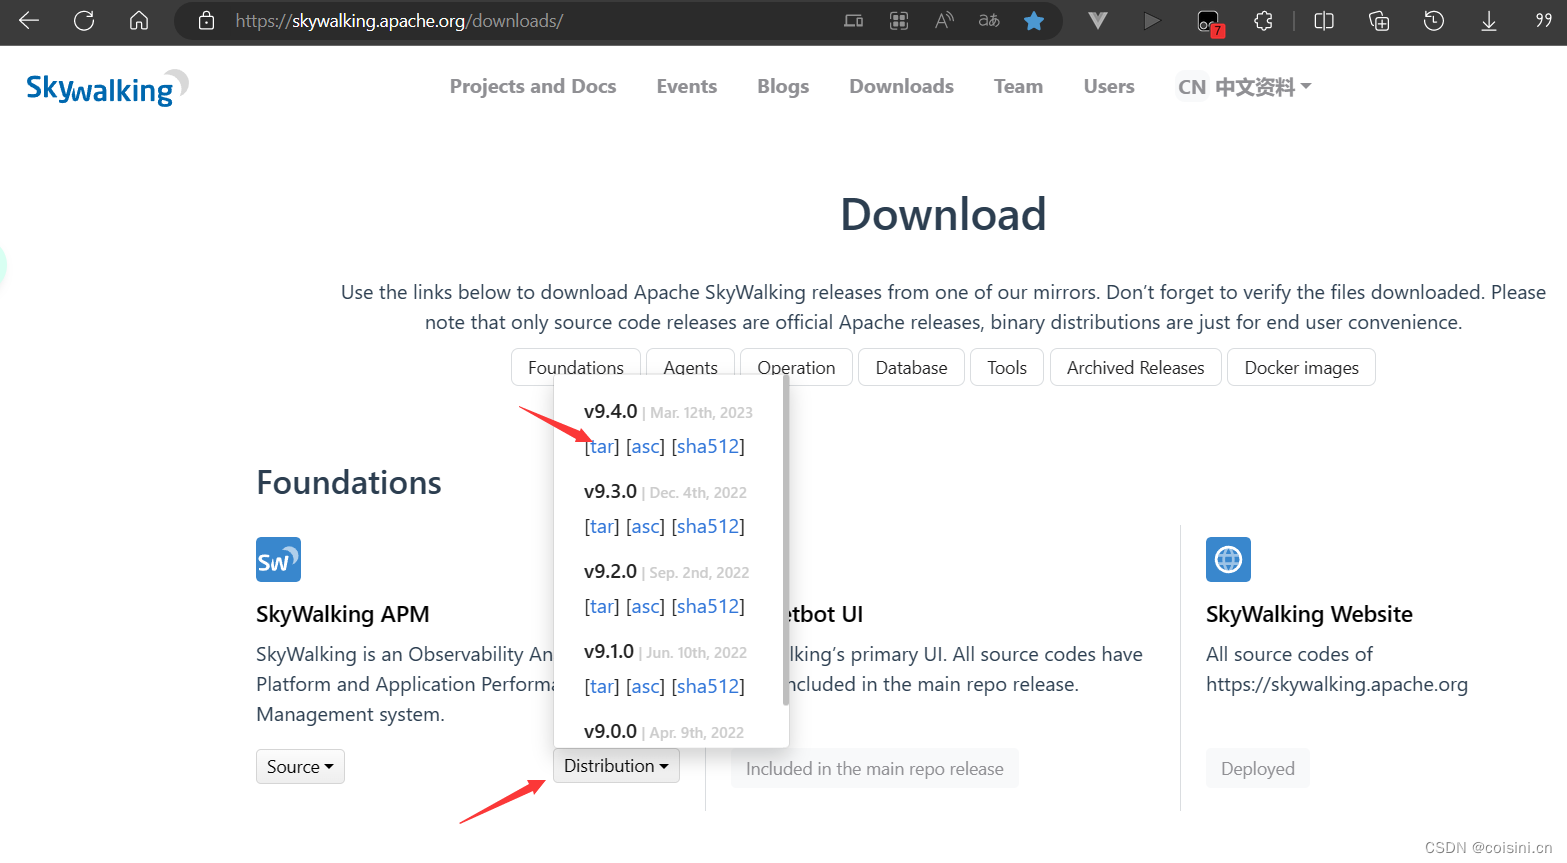This screenshot has height=863, width=1567.
Task: Select the Database category tab
Action: pos(911,367)
